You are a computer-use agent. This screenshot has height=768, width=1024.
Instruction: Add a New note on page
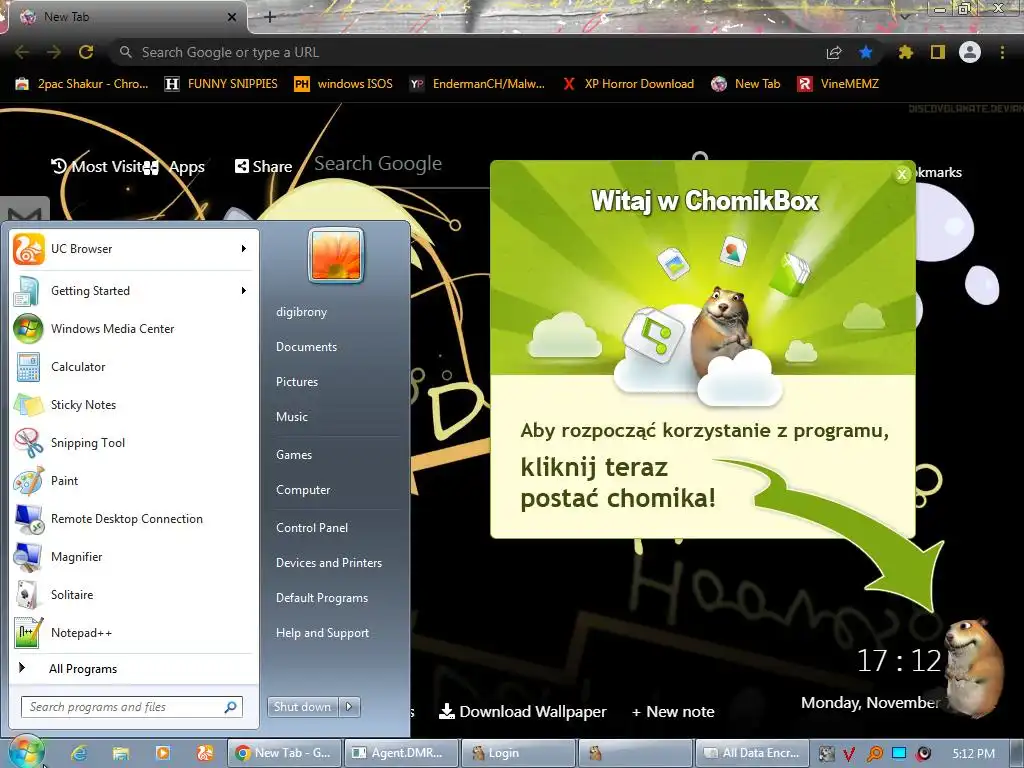[673, 712]
